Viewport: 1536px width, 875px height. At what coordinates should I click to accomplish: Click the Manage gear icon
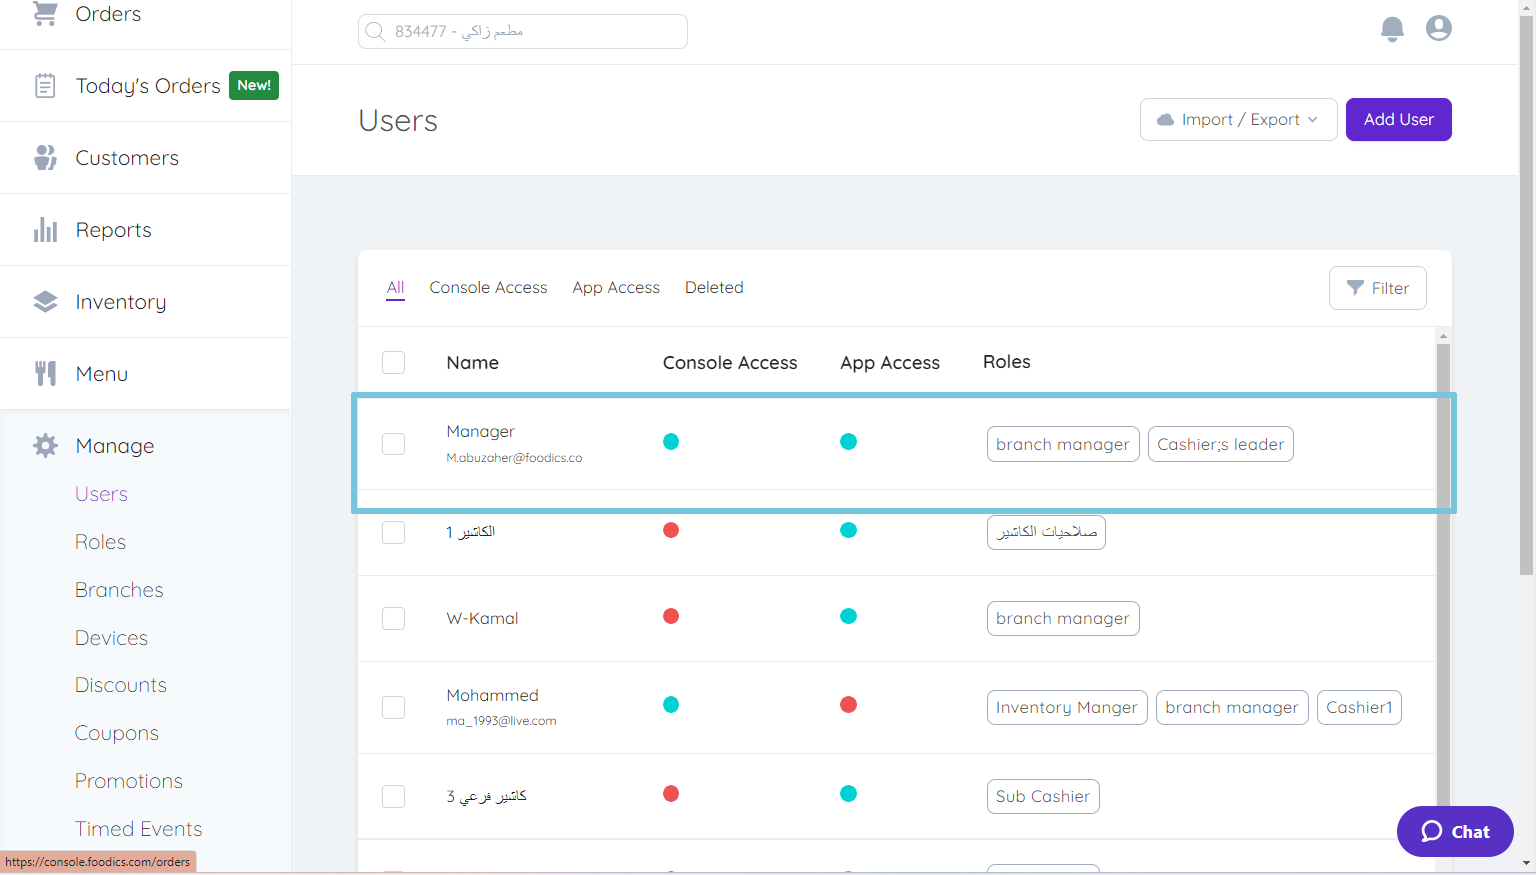pyautogui.click(x=45, y=446)
